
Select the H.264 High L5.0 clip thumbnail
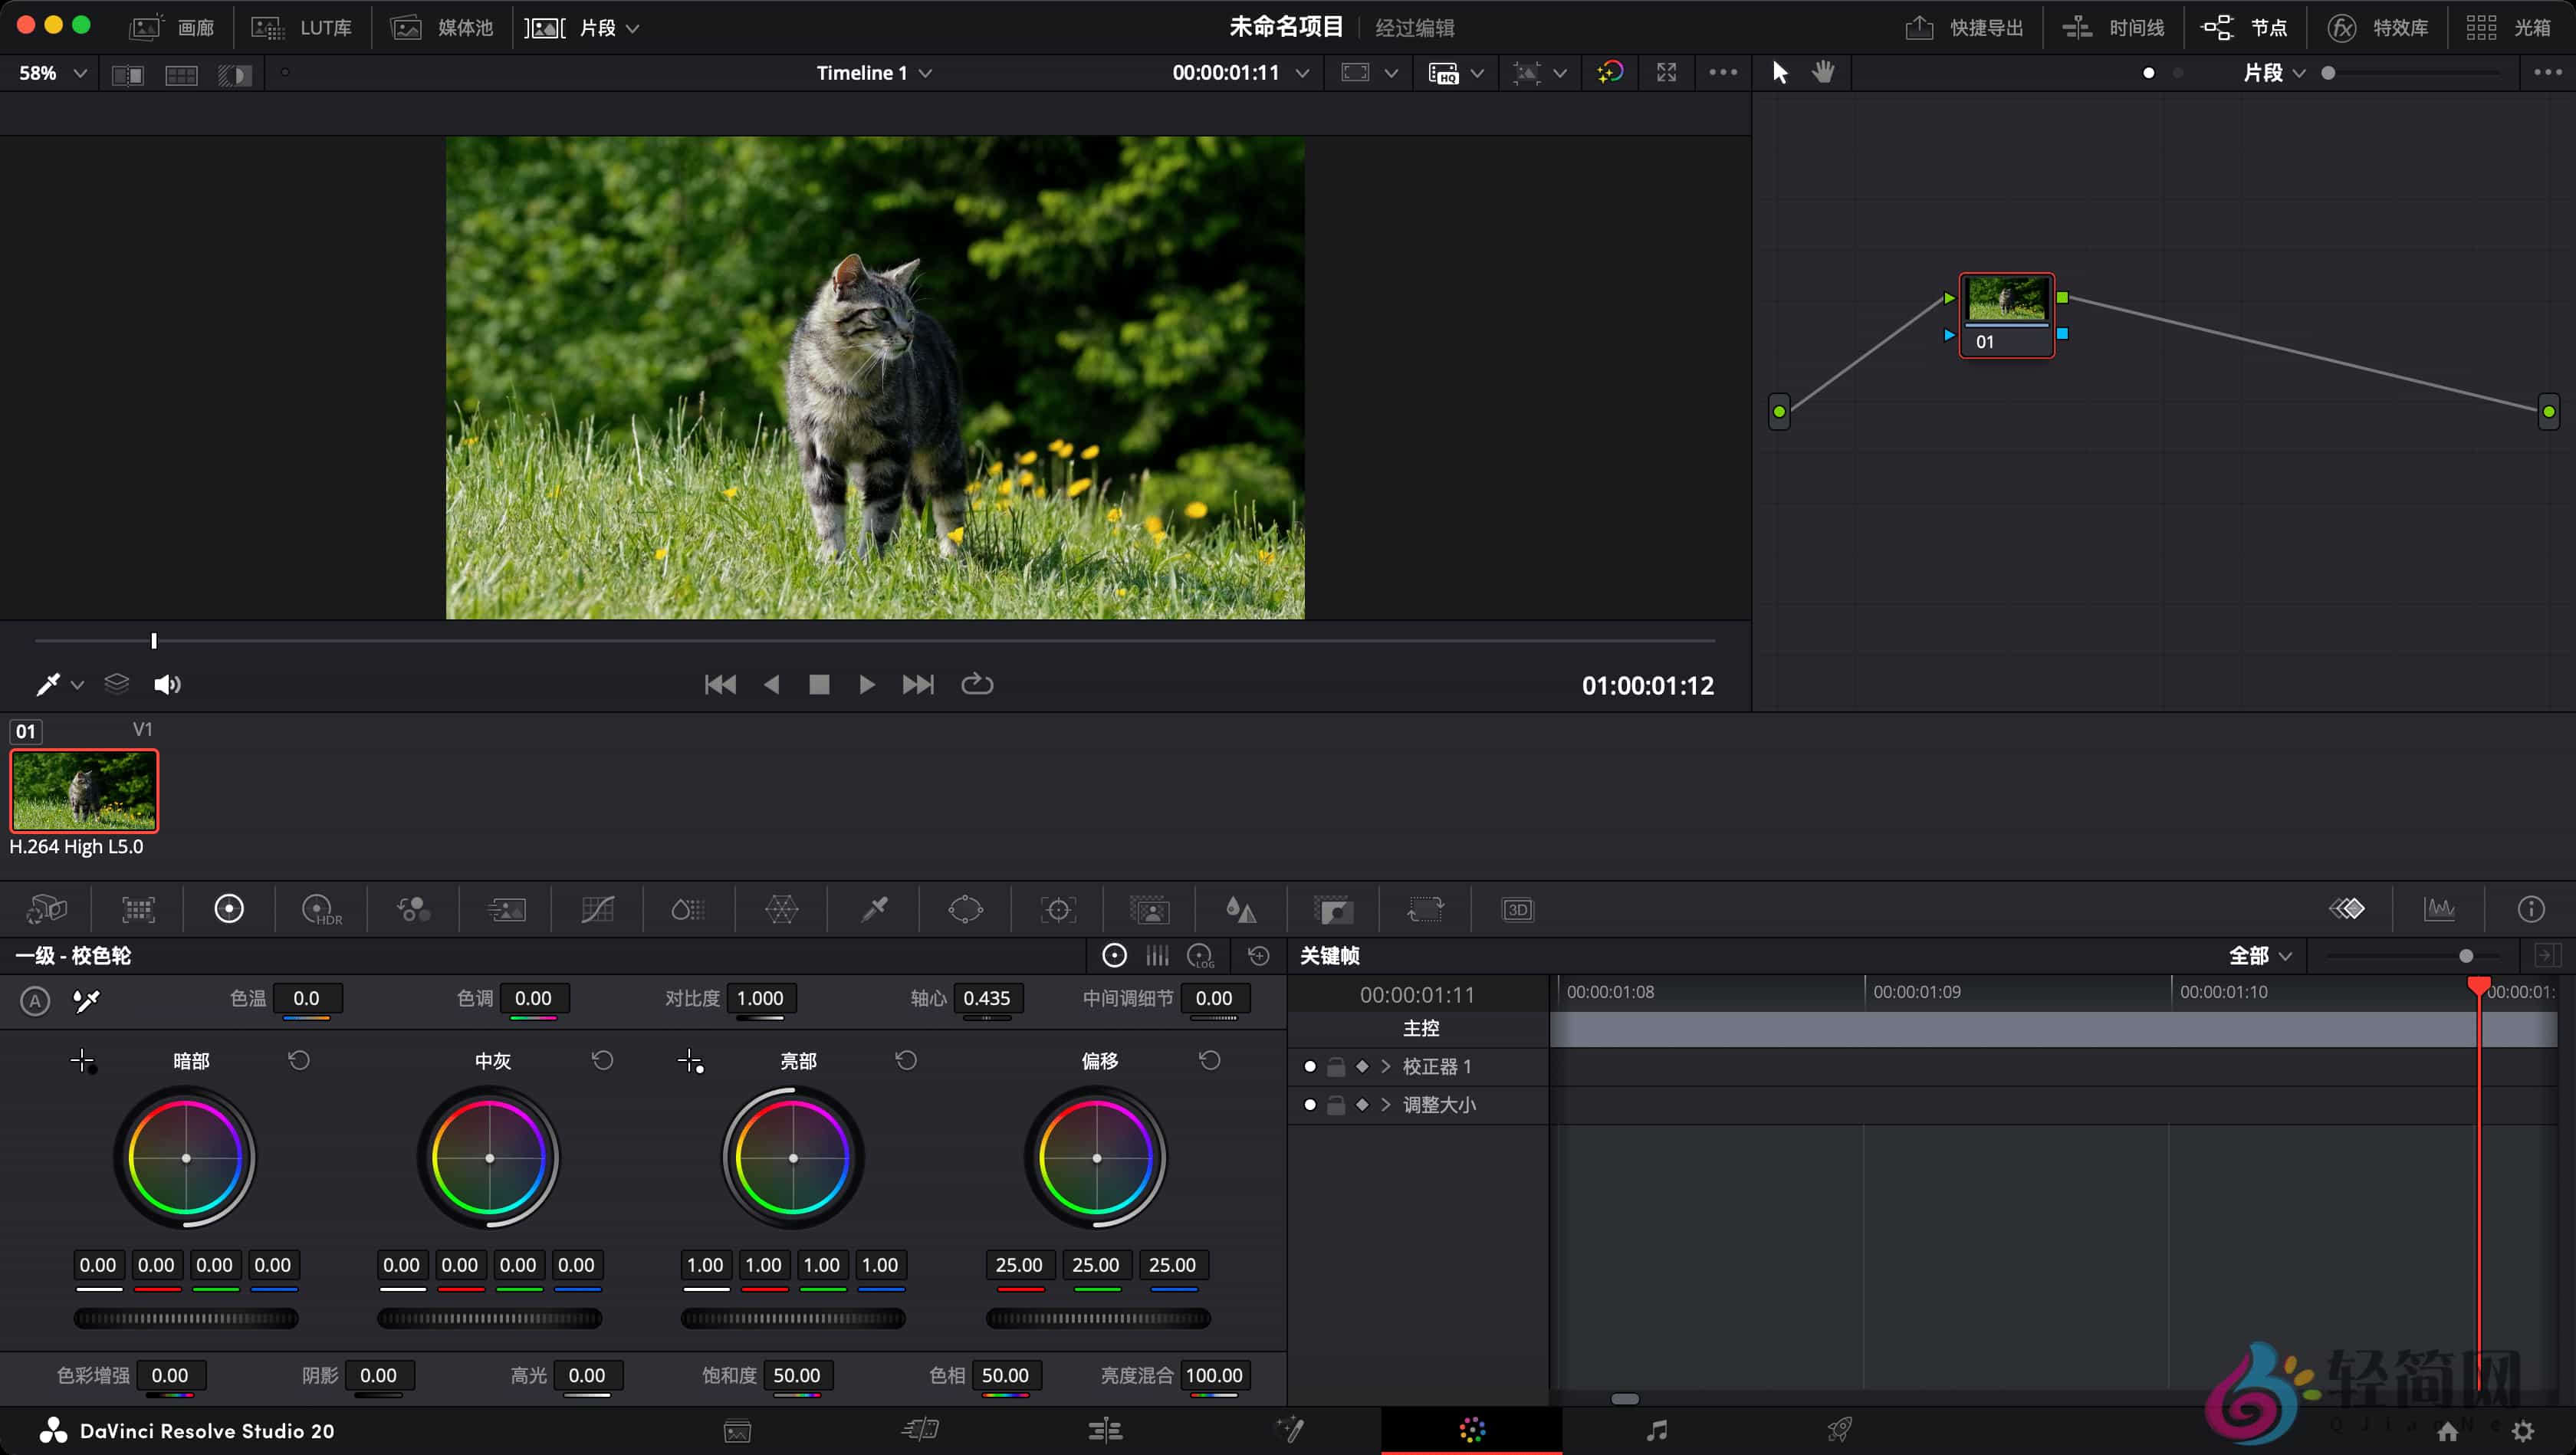click(x=84, y=790)
